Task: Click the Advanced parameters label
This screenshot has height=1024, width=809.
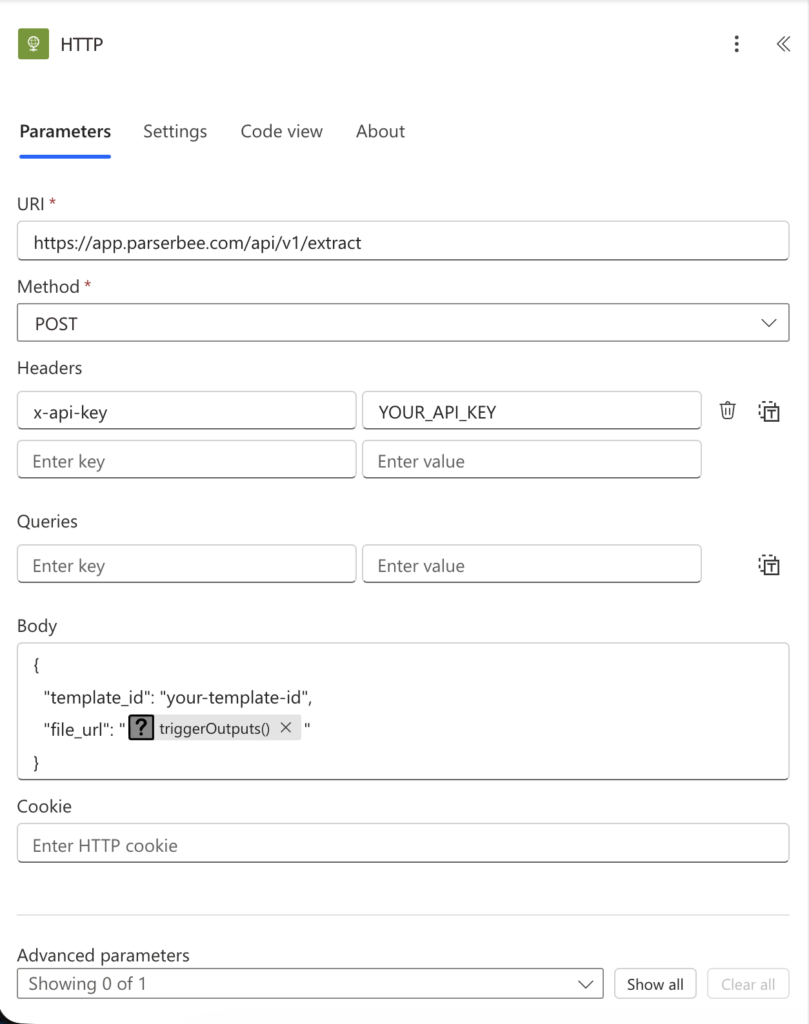Action: [103, 955]
